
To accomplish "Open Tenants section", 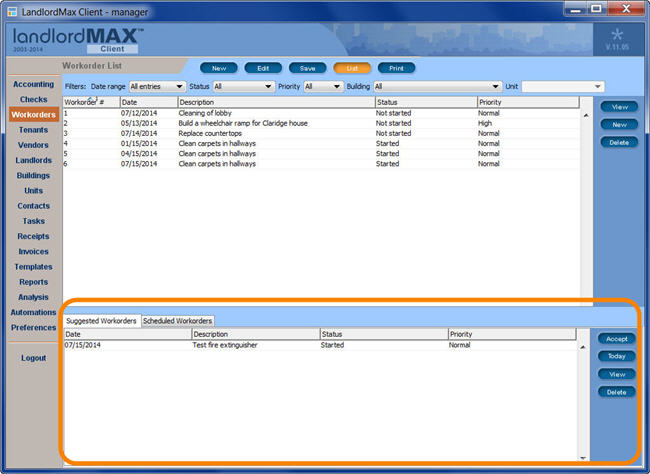I will tap(34, 130).
